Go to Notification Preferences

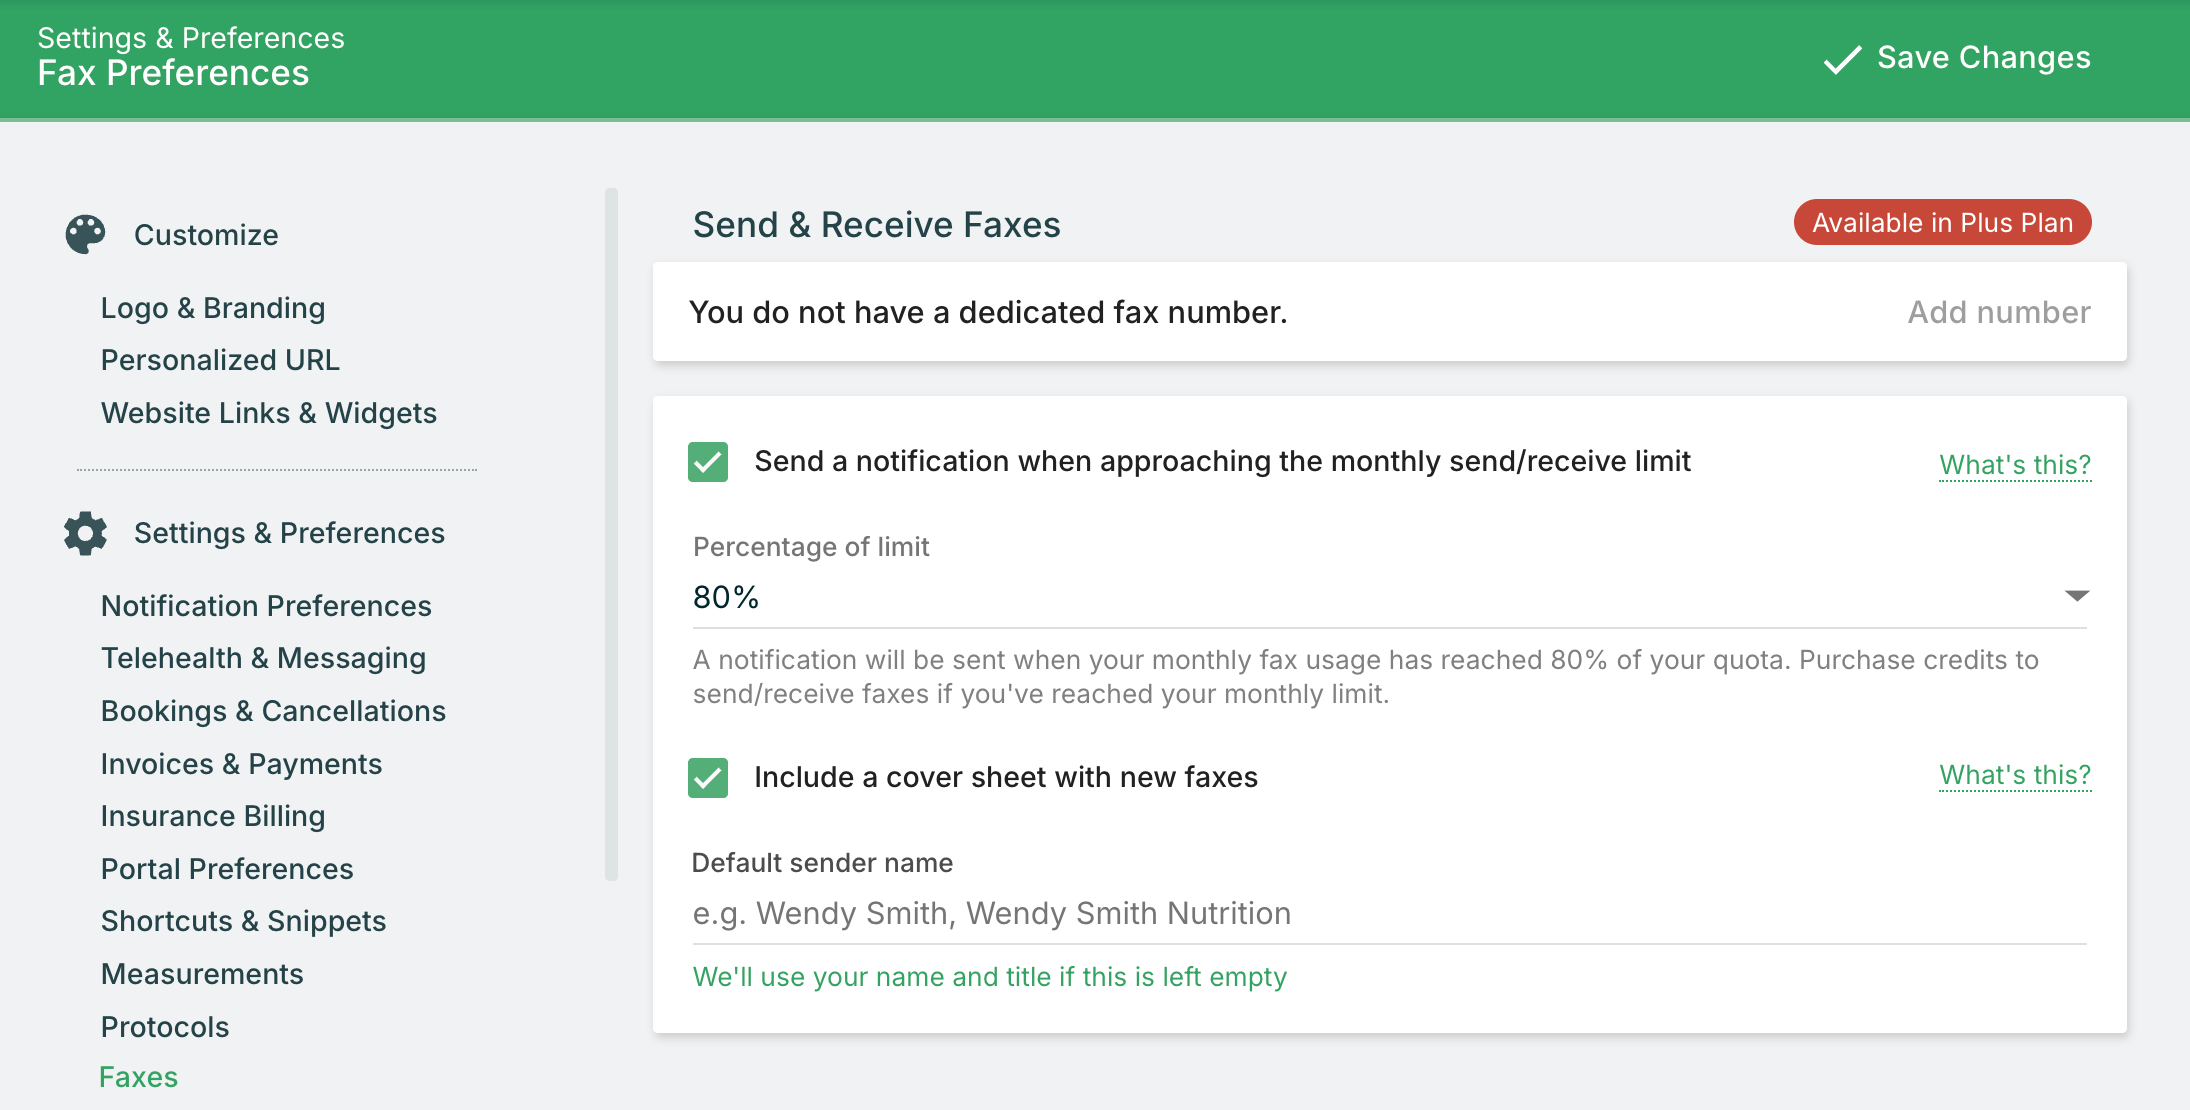pyautogui.click(x=266, y=606)
